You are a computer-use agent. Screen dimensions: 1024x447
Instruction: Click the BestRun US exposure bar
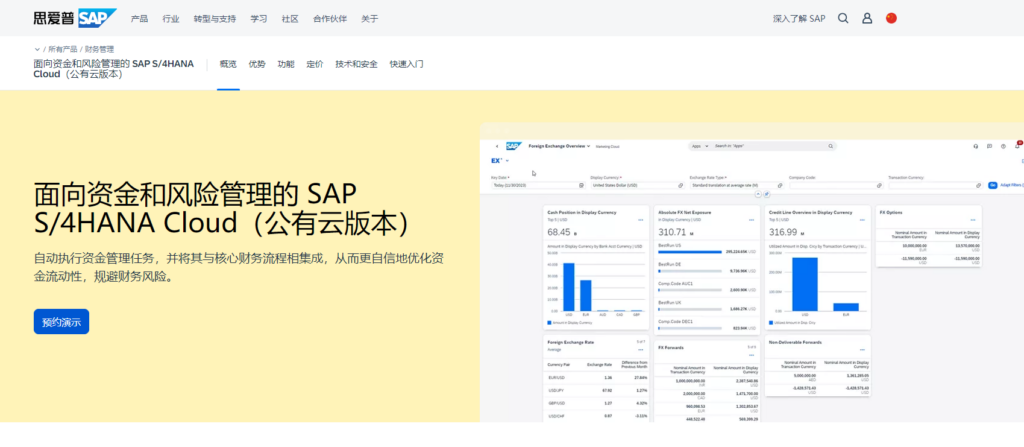690,252
